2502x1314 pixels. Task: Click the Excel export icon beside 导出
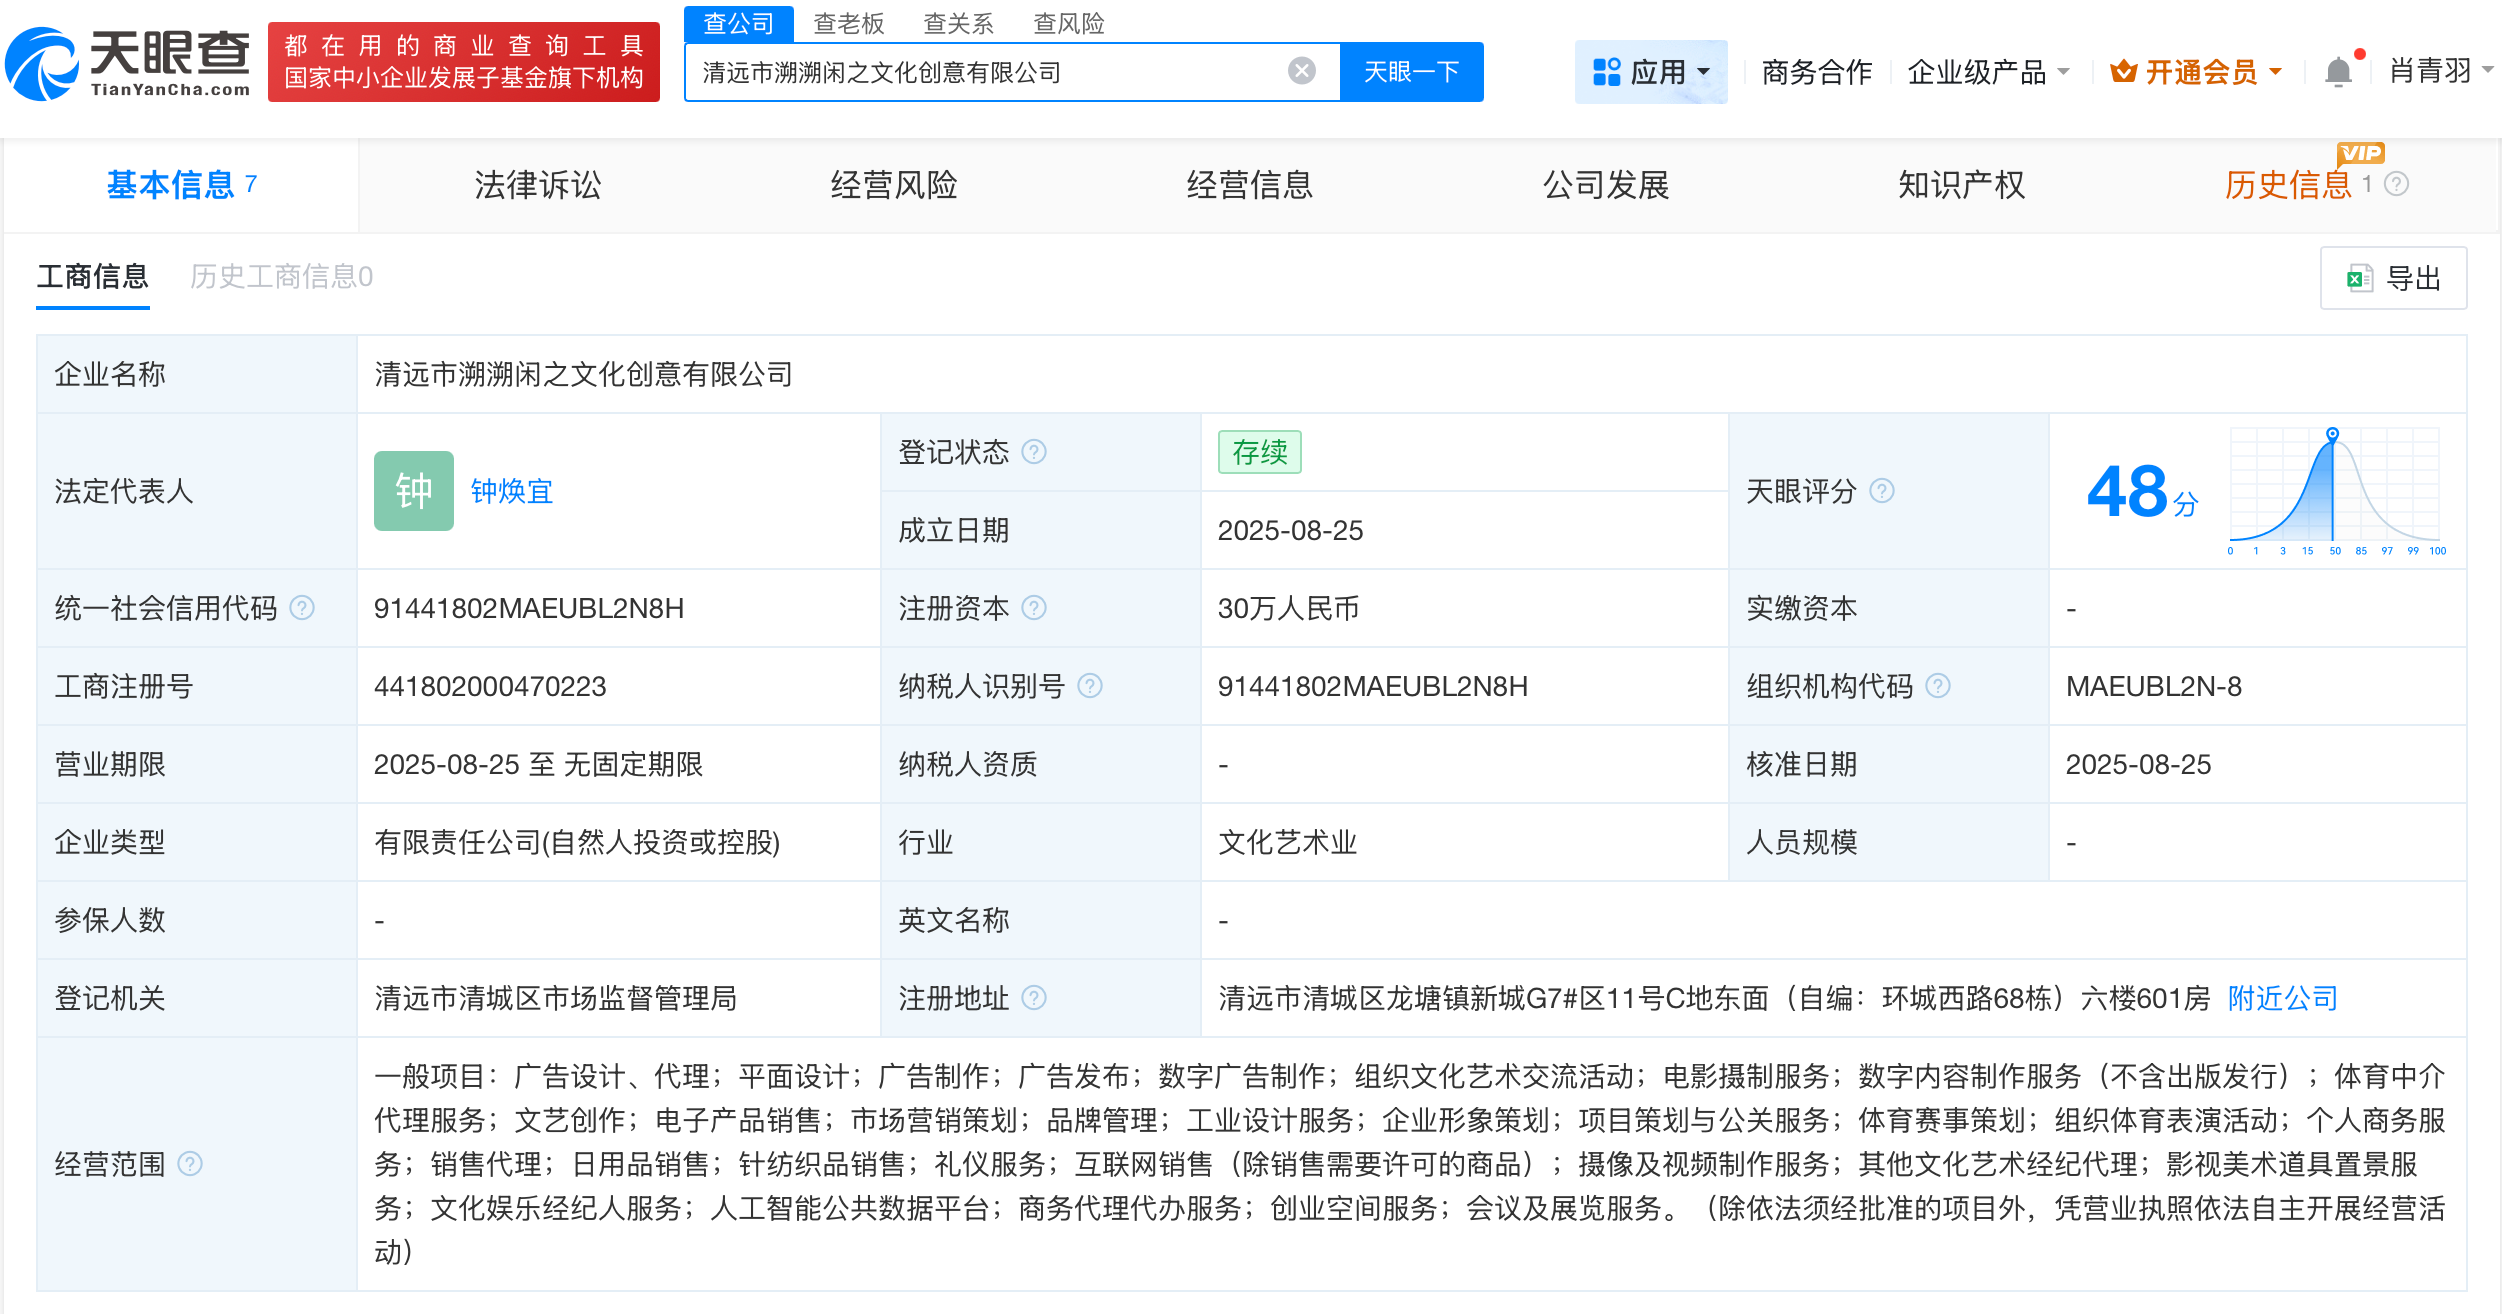point(2359,277)
